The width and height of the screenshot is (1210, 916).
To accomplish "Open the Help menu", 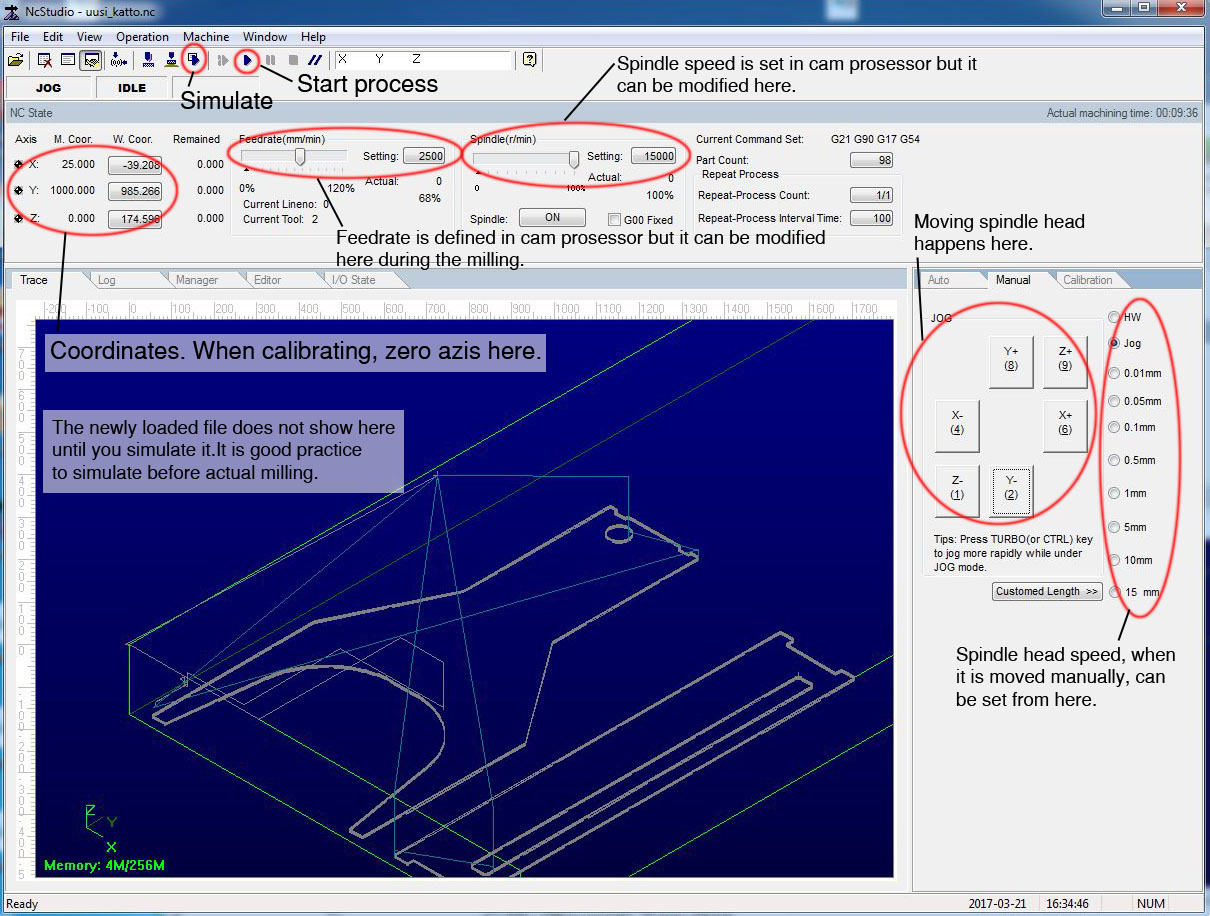I will [x=313, y=37].
